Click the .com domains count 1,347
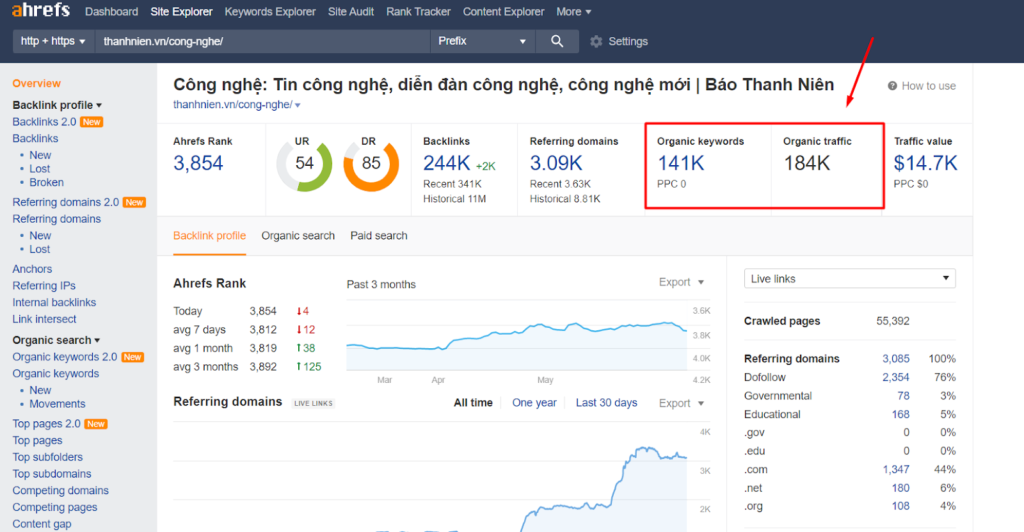This screenshot has height=532, width=1024. [896, 469]
